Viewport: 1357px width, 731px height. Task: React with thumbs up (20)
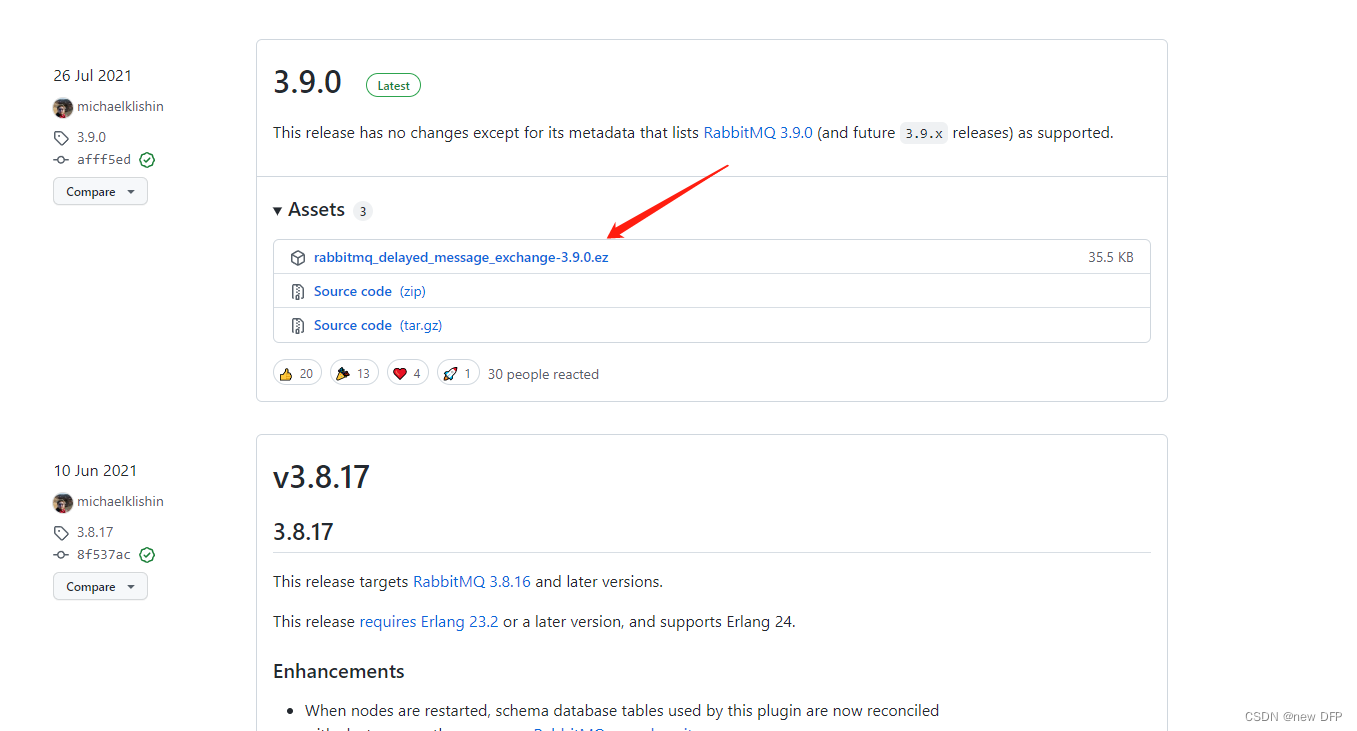(x=297, y=373)
